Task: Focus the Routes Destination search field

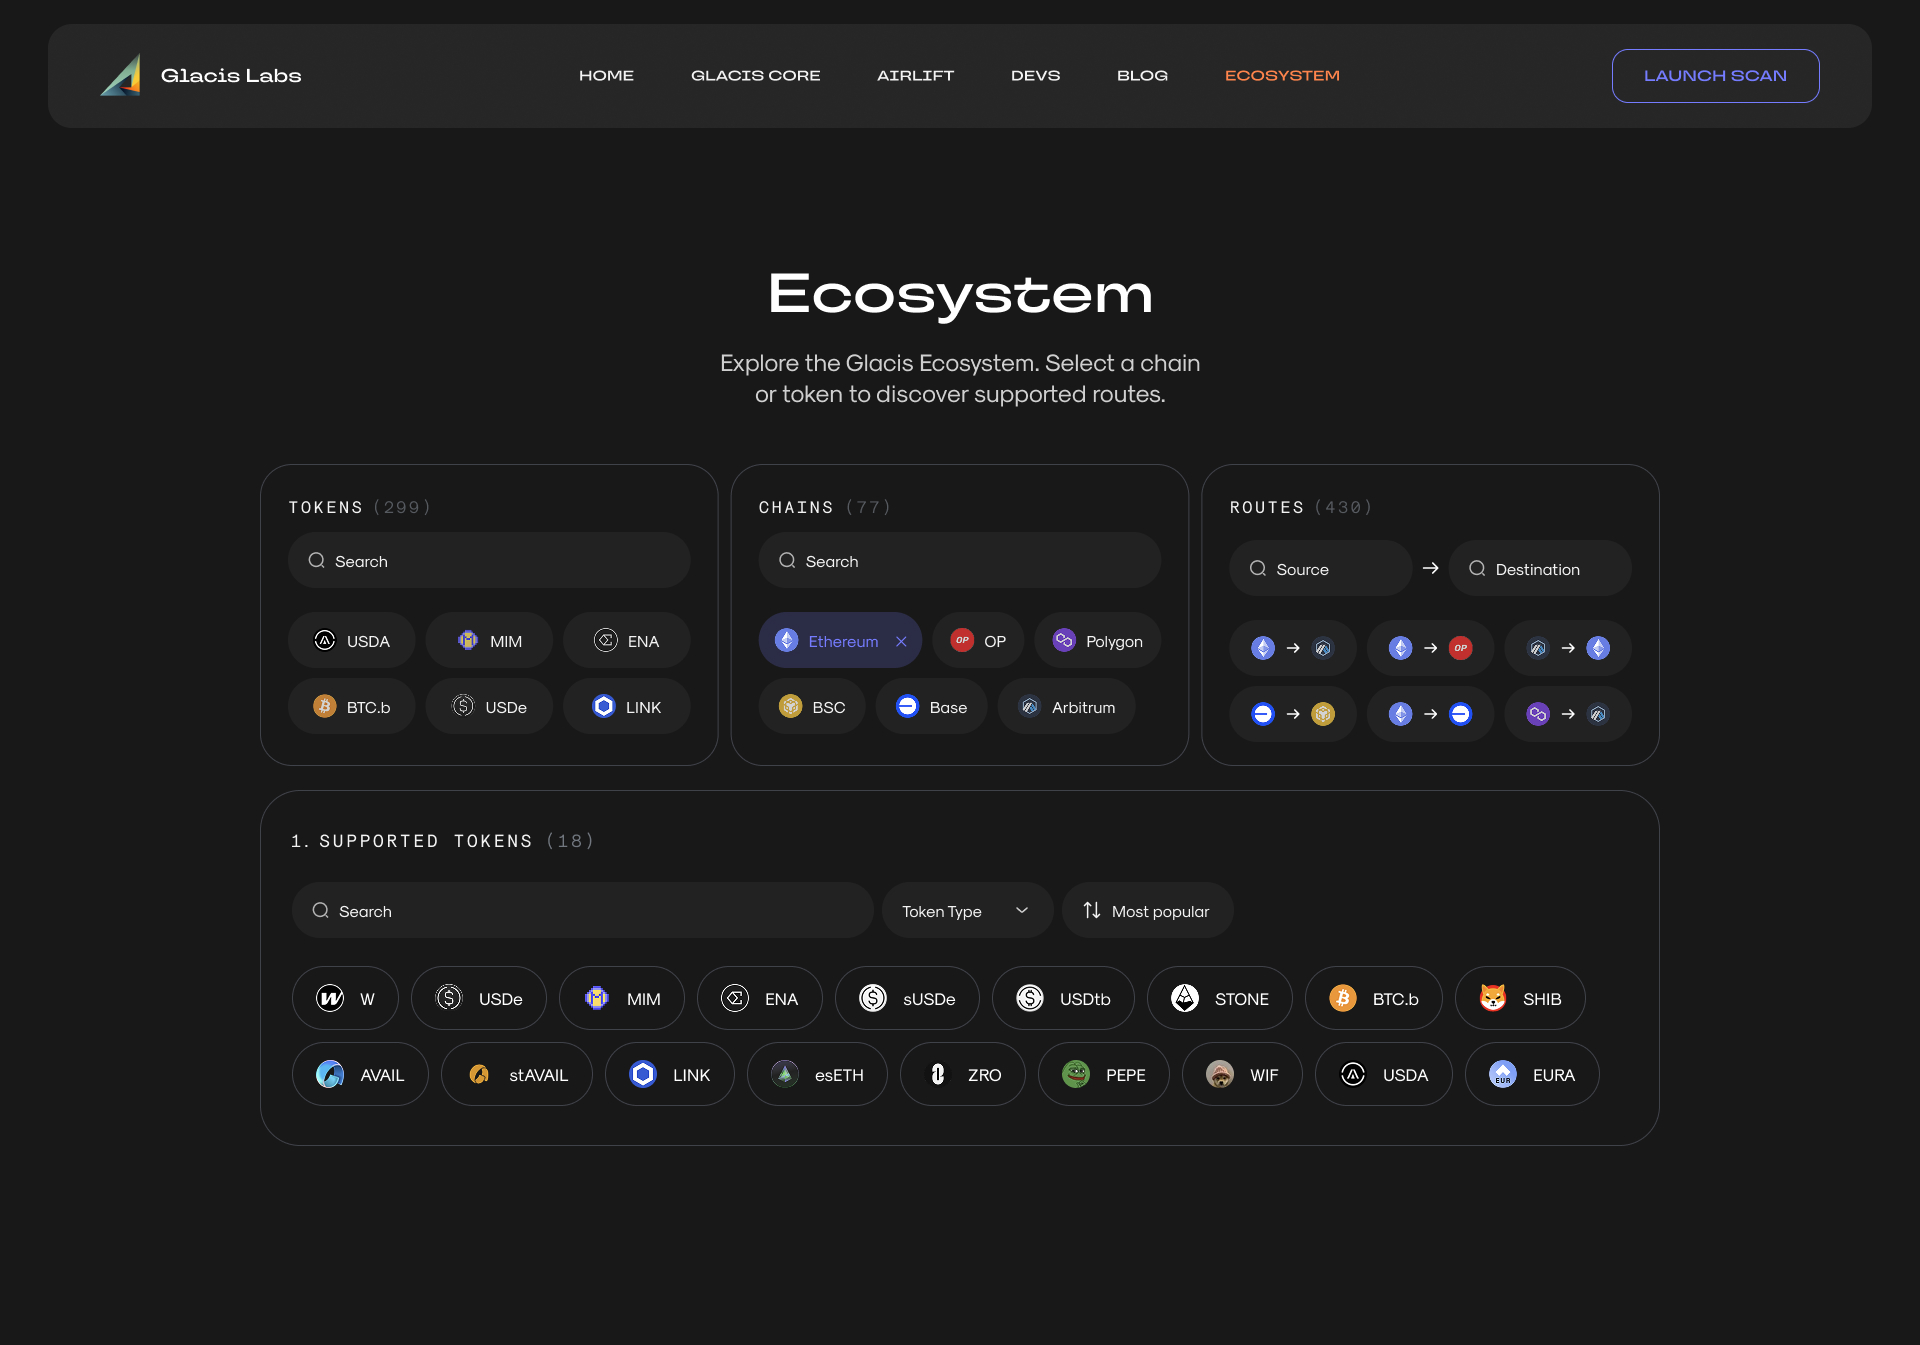Action: pyautogui.click(x=1540, y=569)
